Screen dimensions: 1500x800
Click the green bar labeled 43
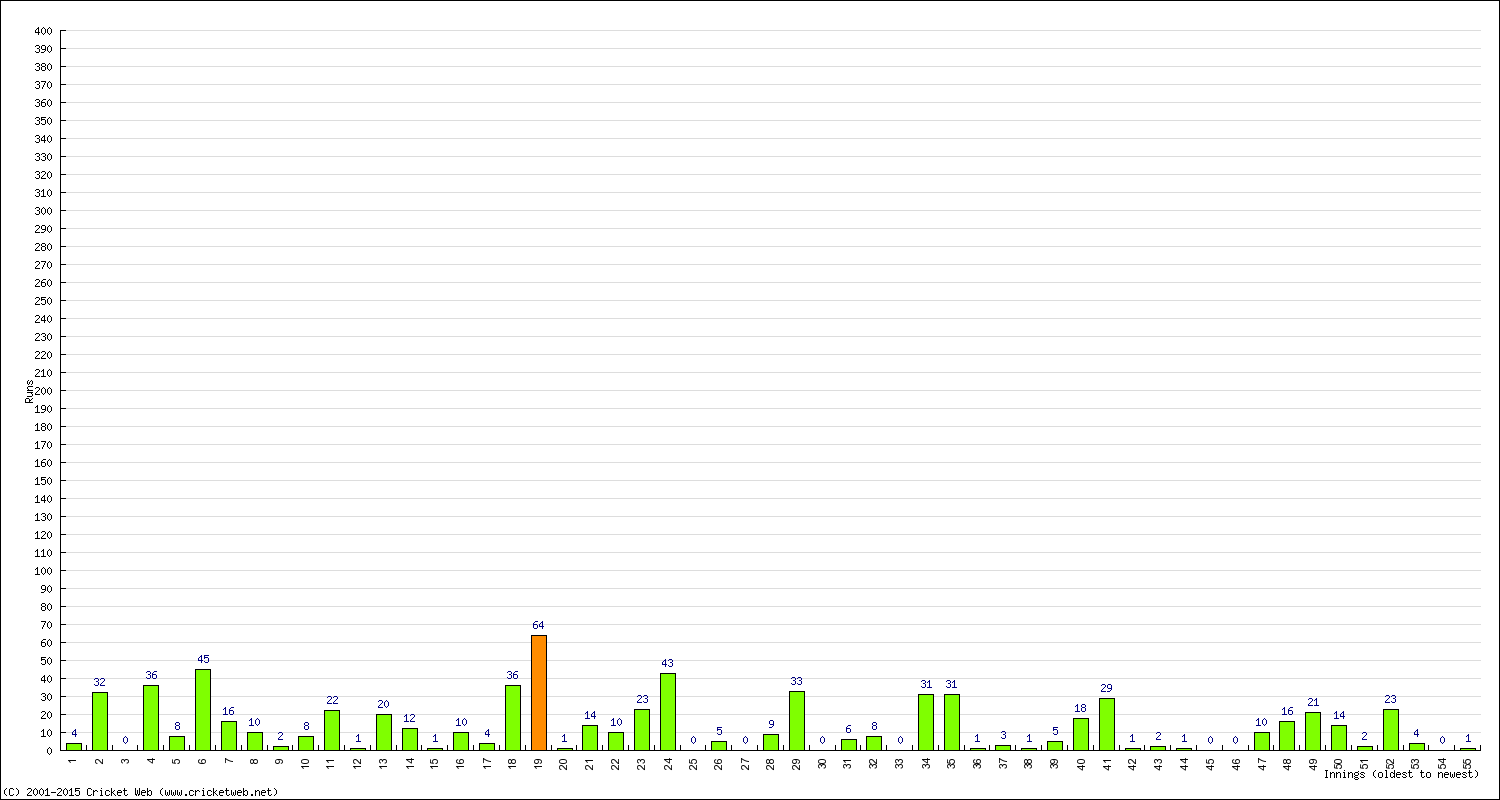tap(667, 712)
